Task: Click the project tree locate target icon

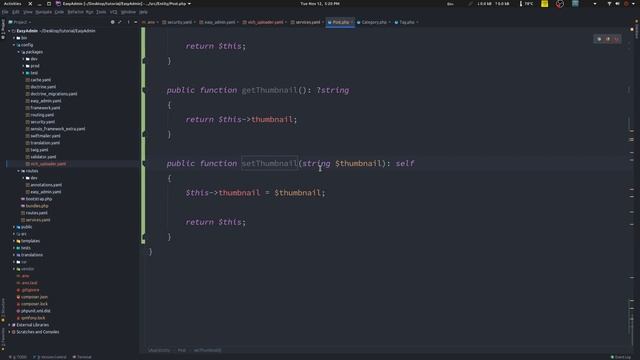Action: [113, 22]
